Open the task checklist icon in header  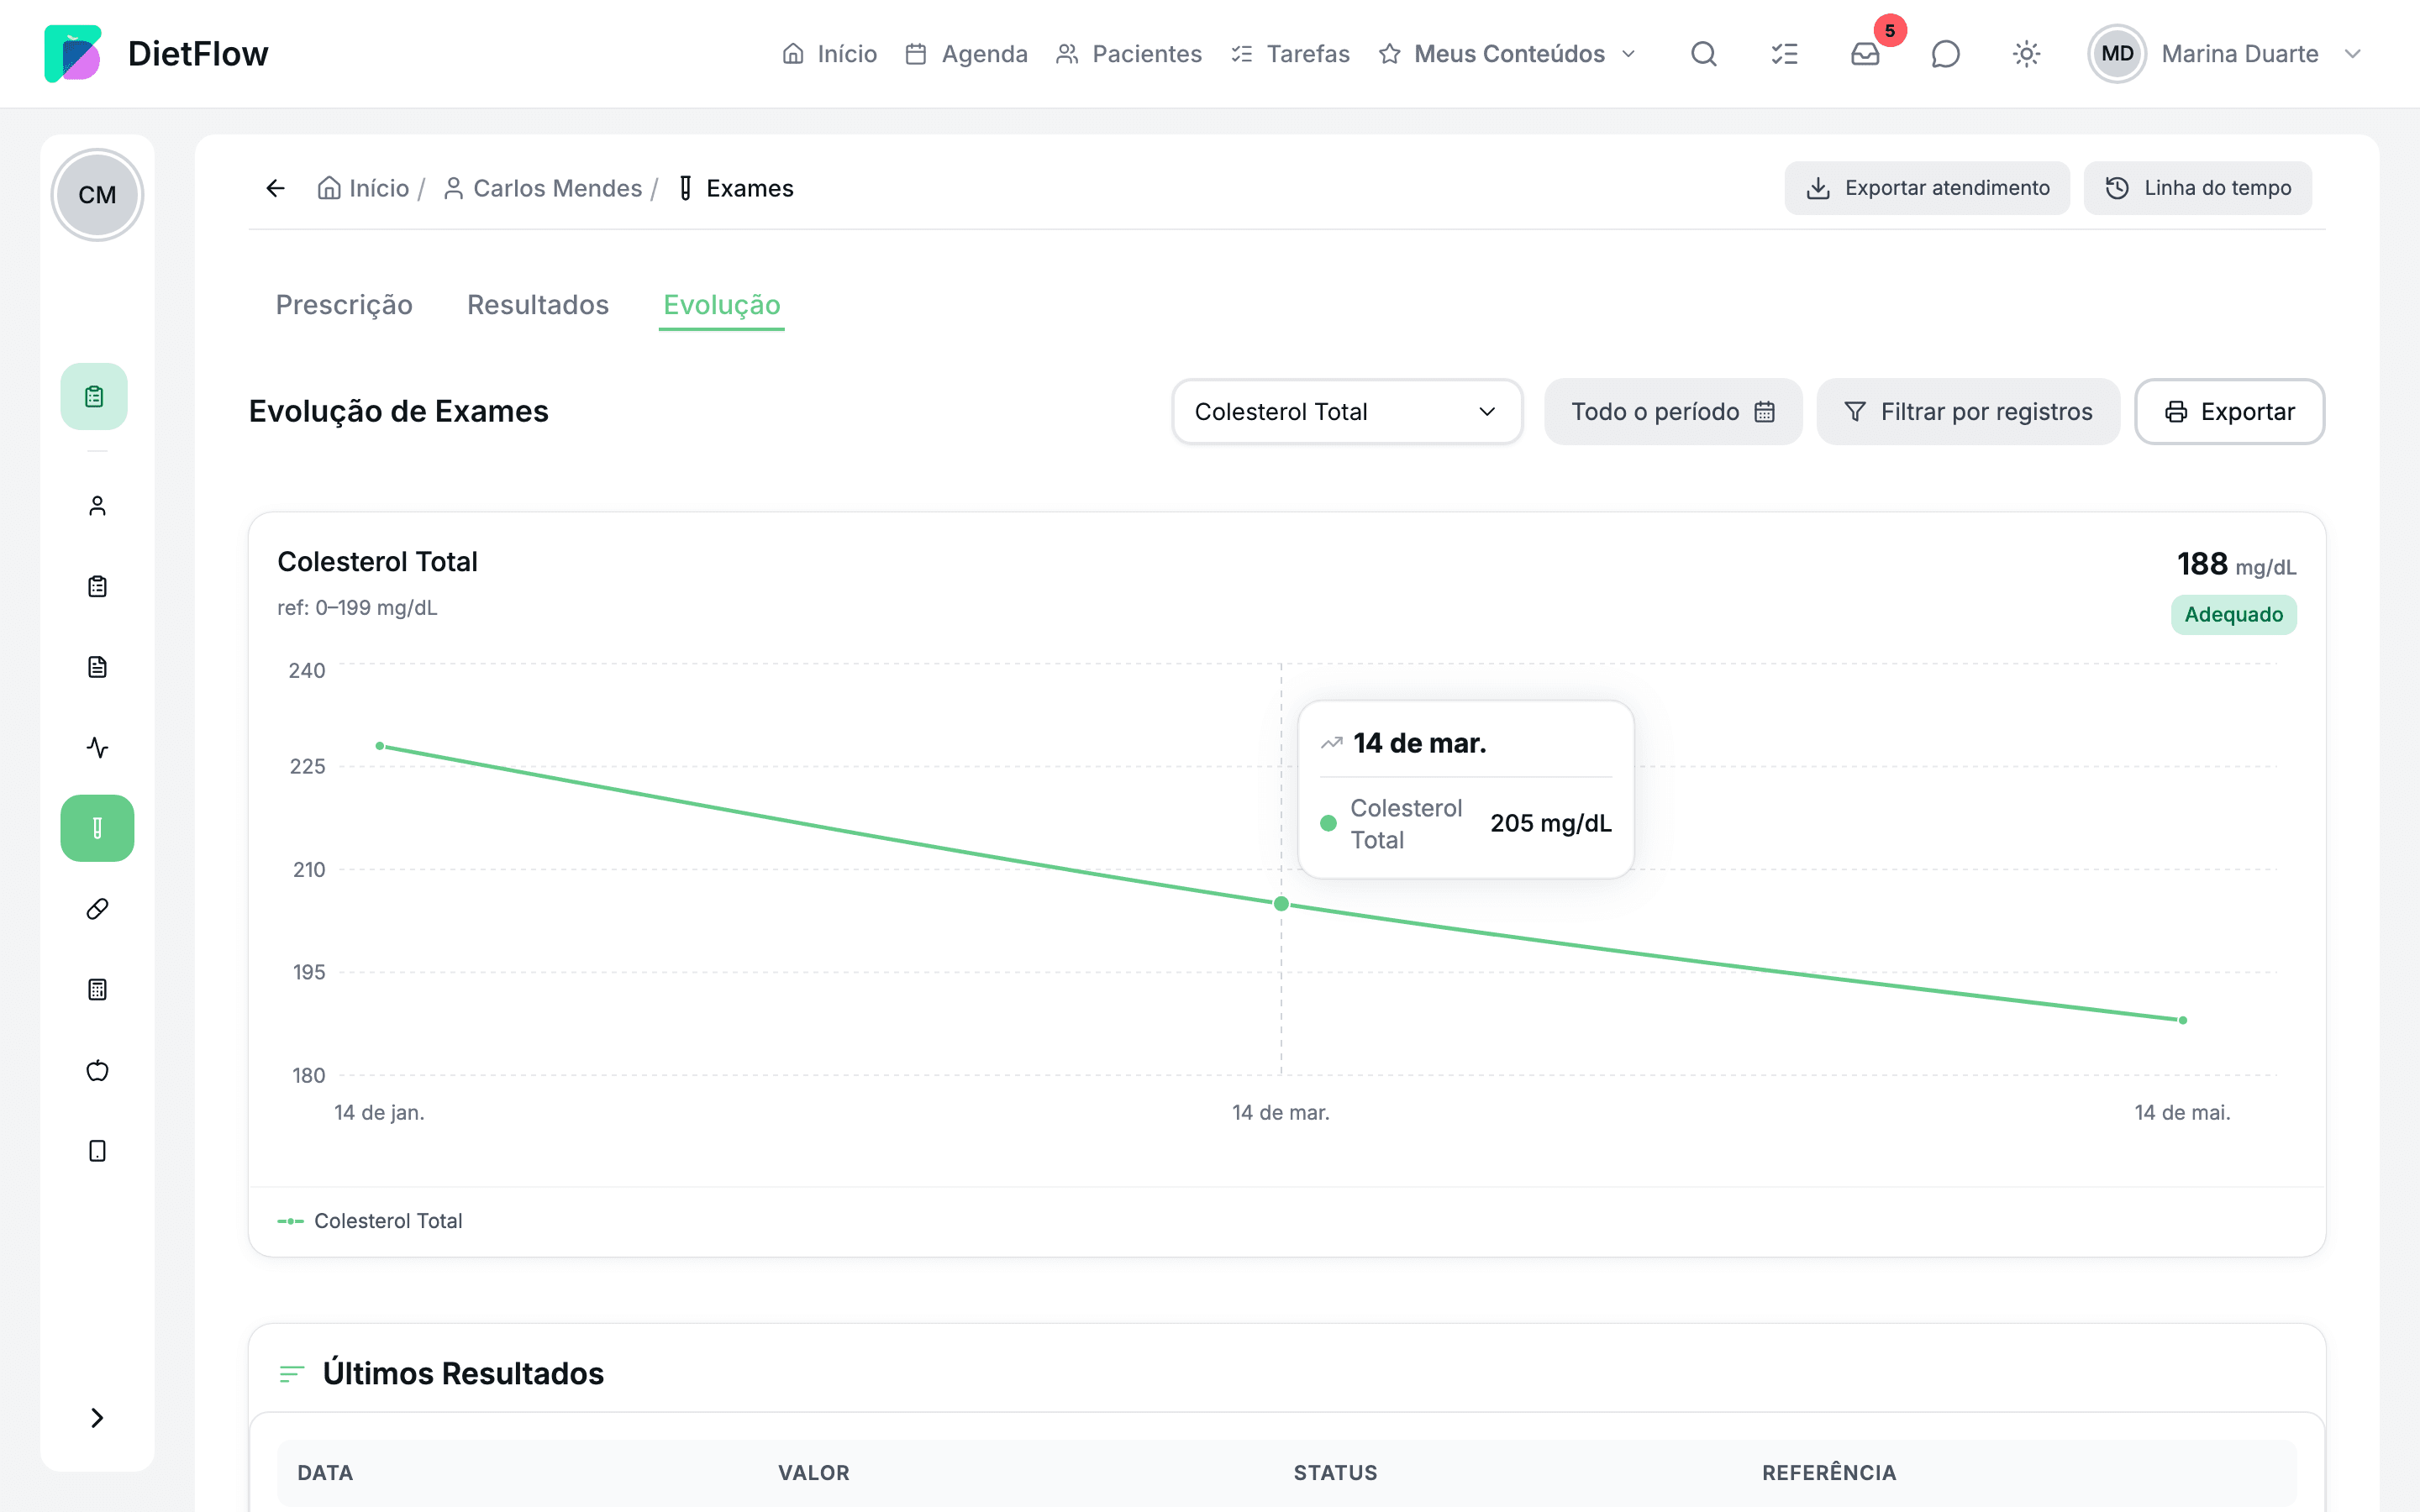[x=1785, y=54]
